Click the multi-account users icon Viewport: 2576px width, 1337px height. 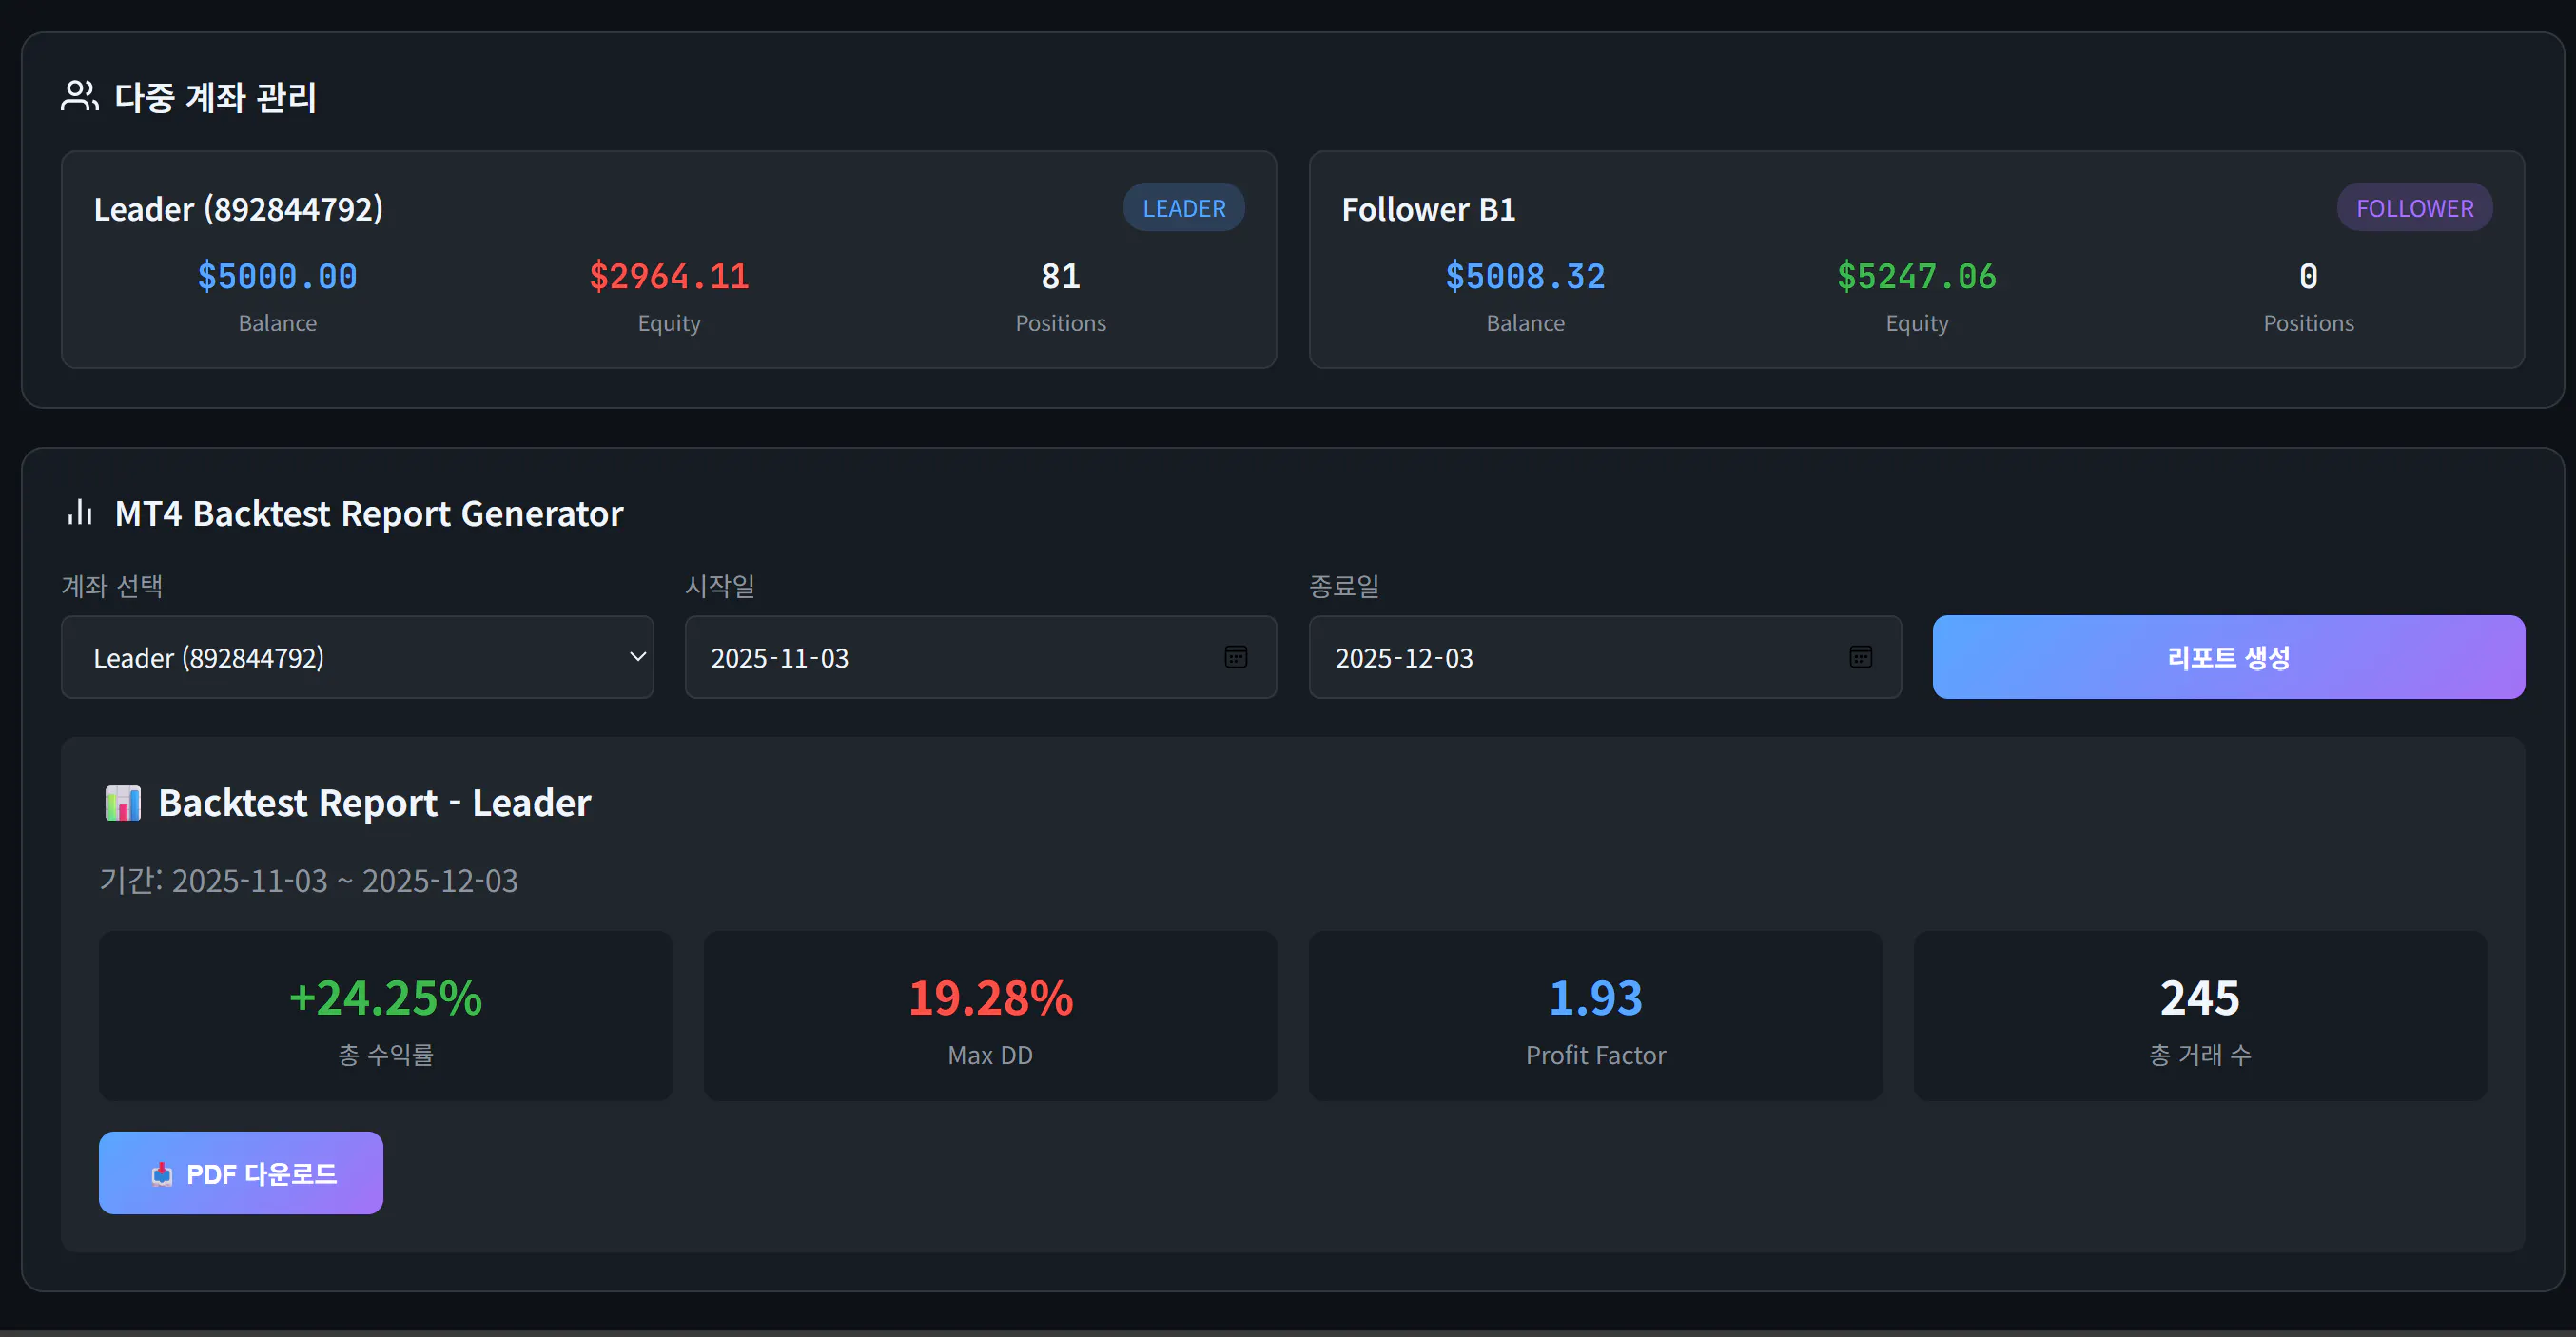[79, 96]
